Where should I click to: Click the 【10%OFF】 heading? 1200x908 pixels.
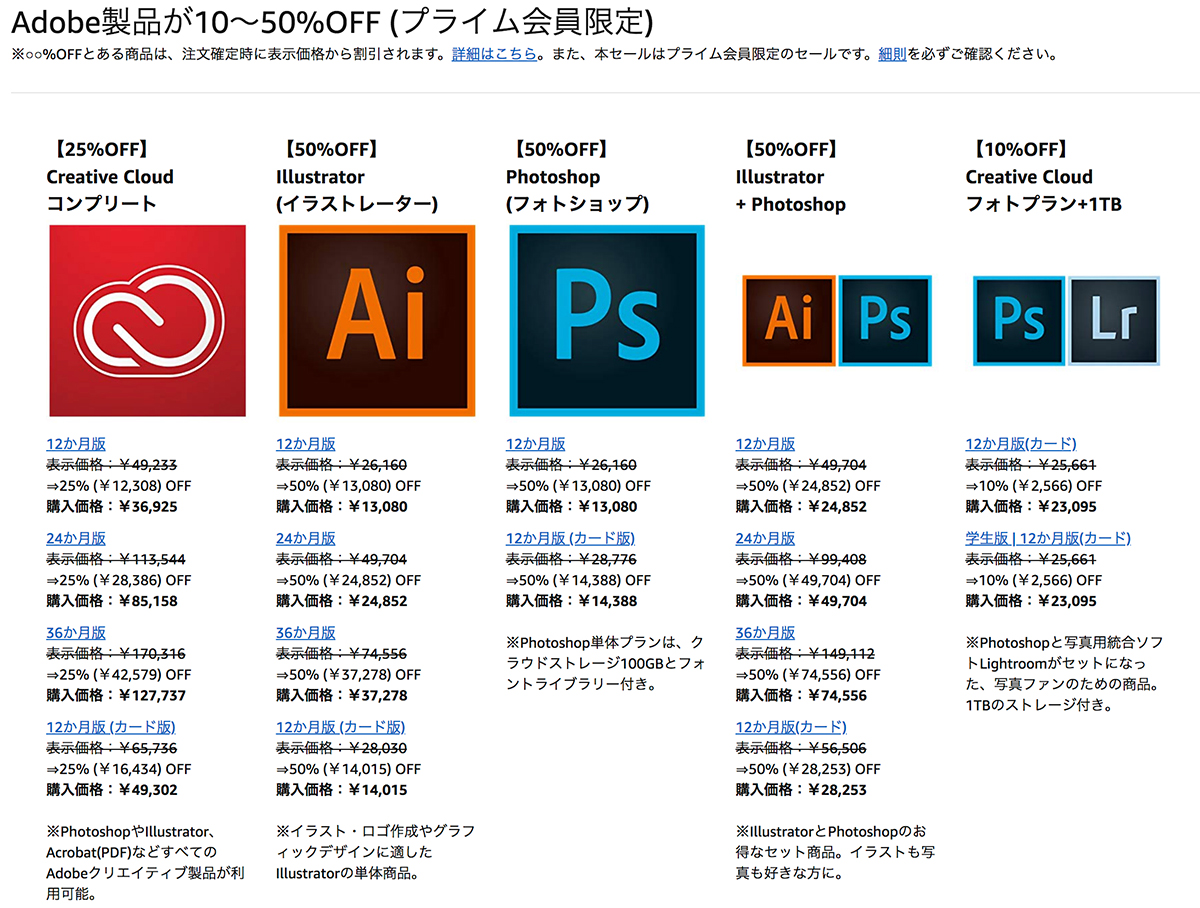[x=1020, y=150]
